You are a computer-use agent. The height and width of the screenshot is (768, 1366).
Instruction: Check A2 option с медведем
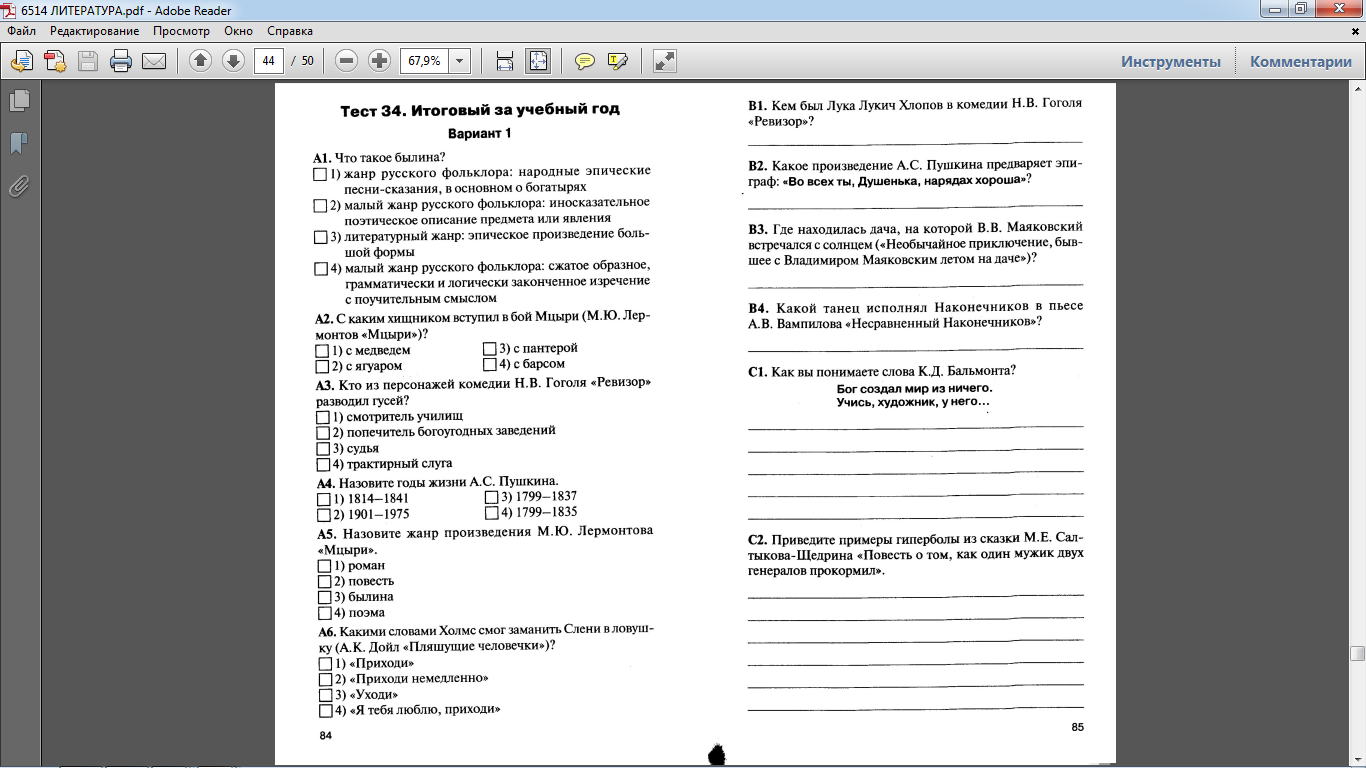[322, 351]
